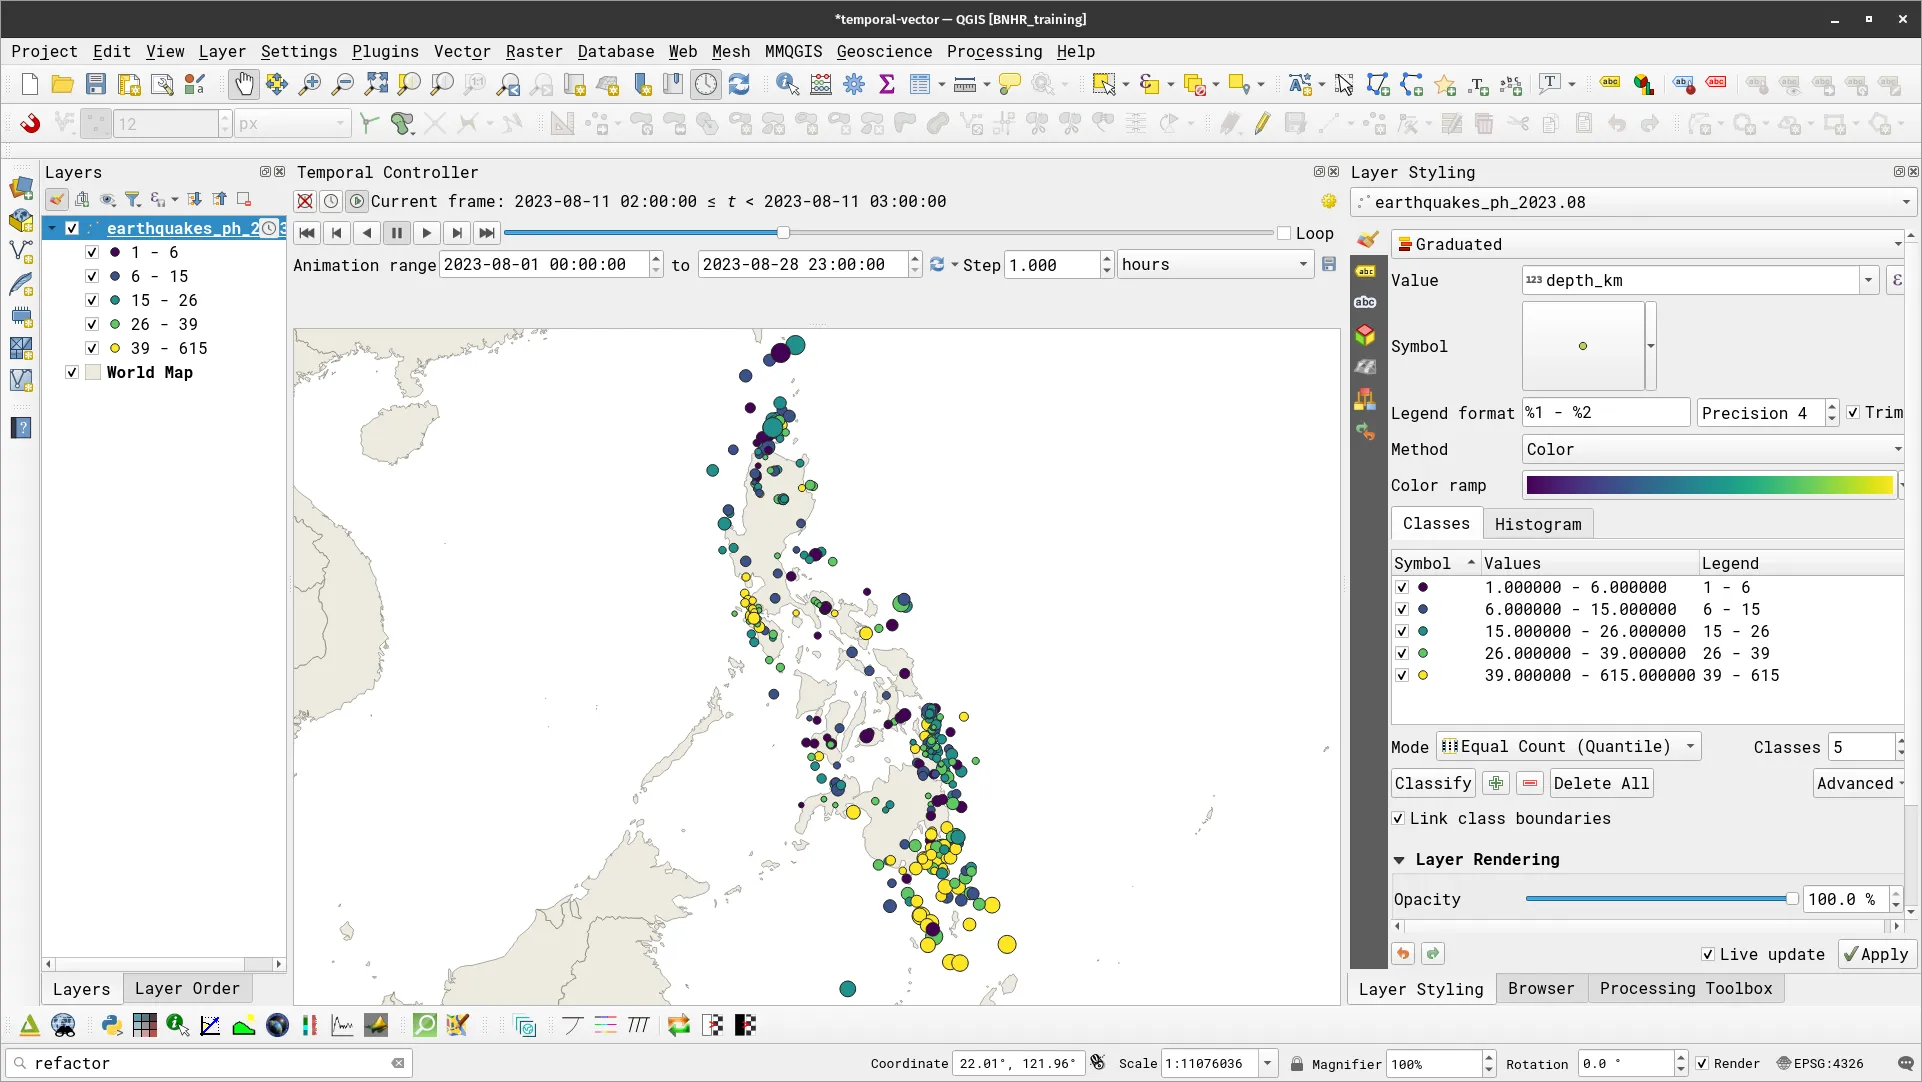The image size is (1922, 1082).
Task: Click the Statistical Summary sigma icon
Action: 887,84
